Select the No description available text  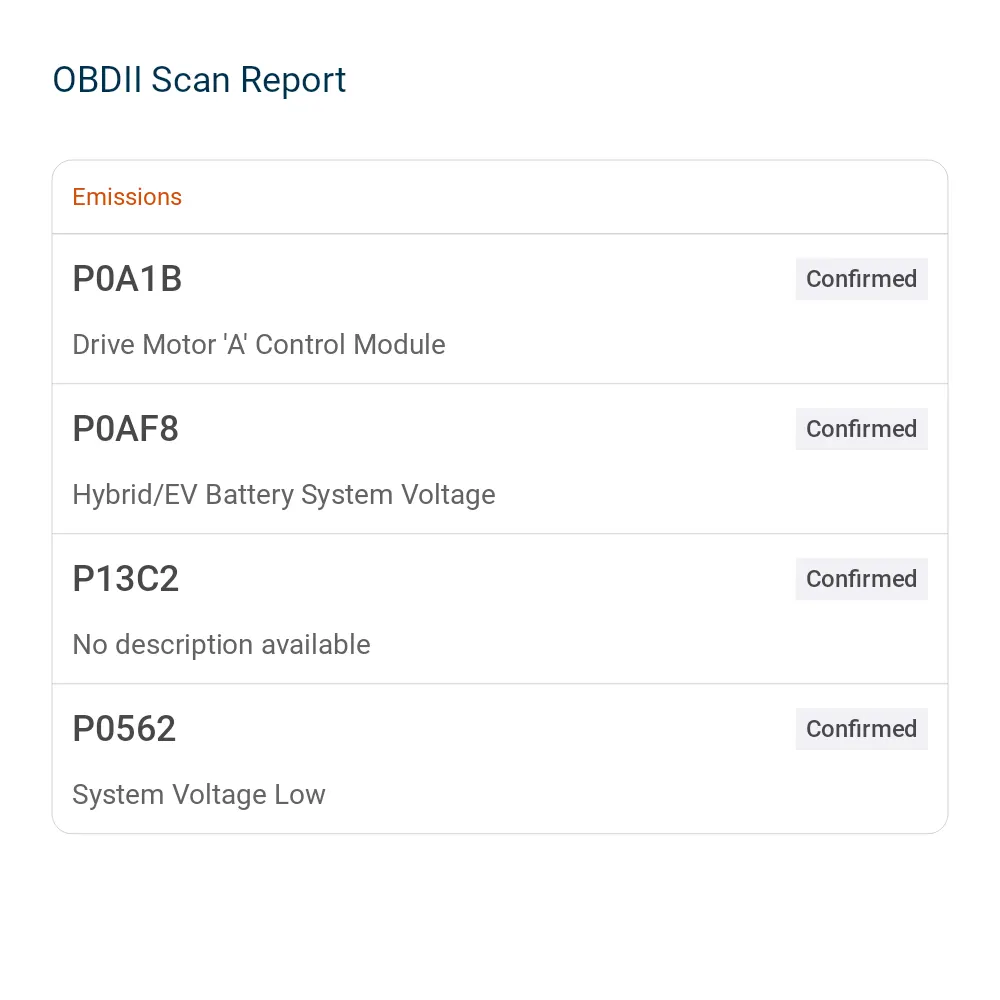coord(221,645)
